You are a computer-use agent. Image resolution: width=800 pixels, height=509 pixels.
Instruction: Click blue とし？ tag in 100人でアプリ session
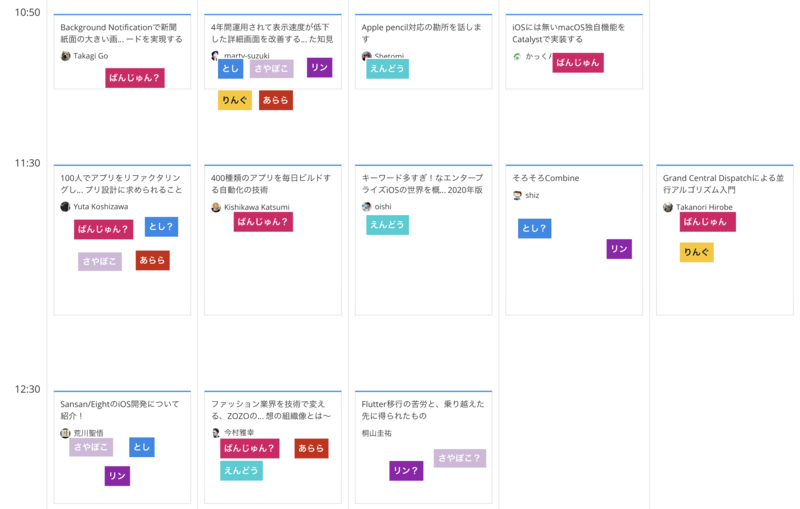coord(161,226)
